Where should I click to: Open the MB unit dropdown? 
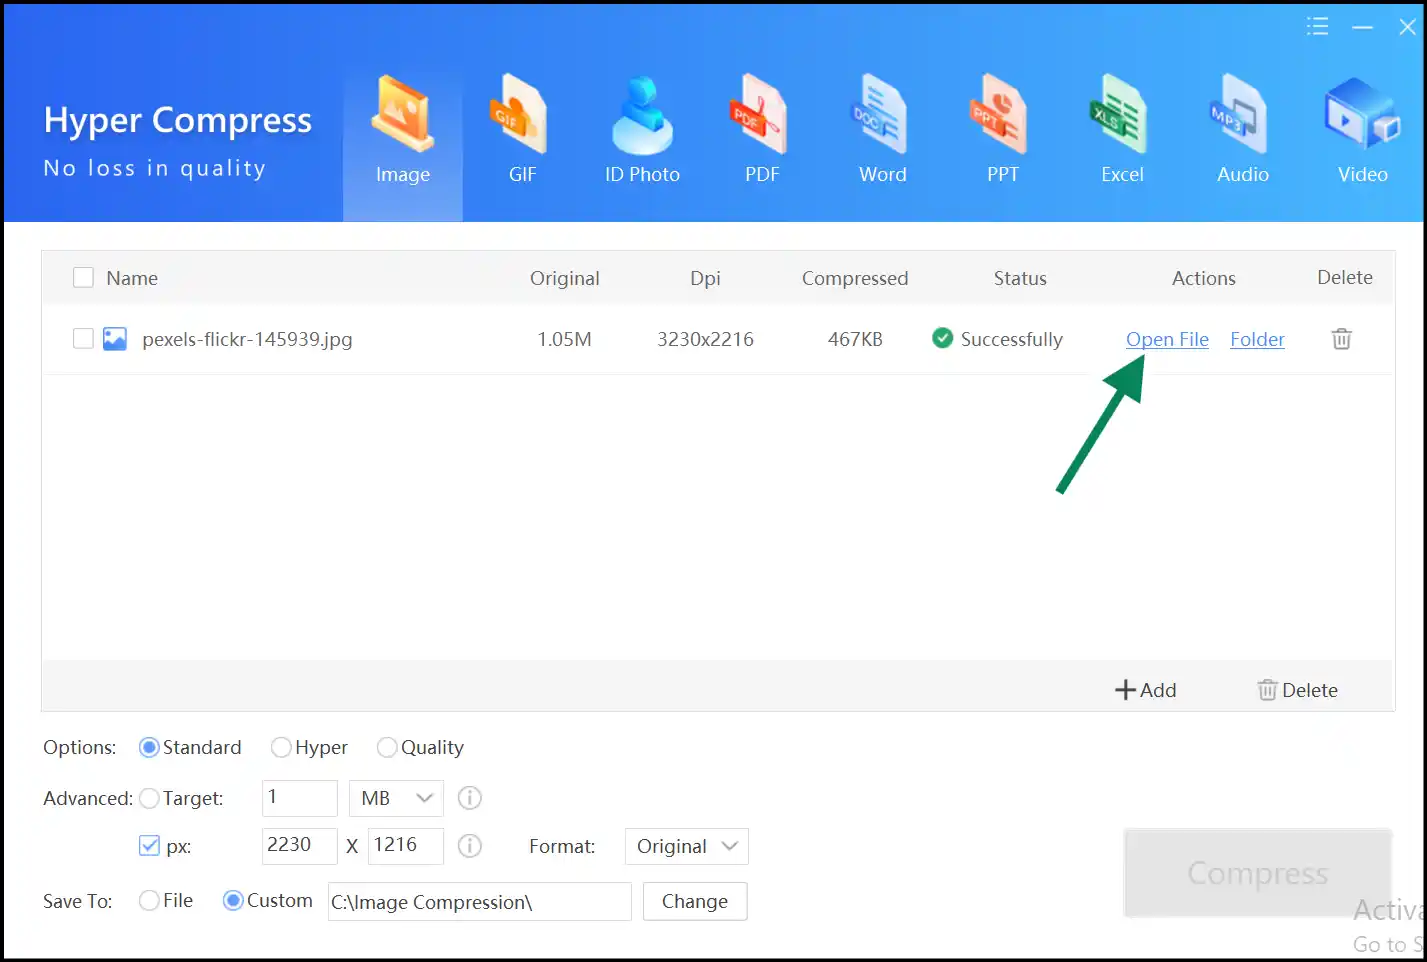(x=396, y=798)
